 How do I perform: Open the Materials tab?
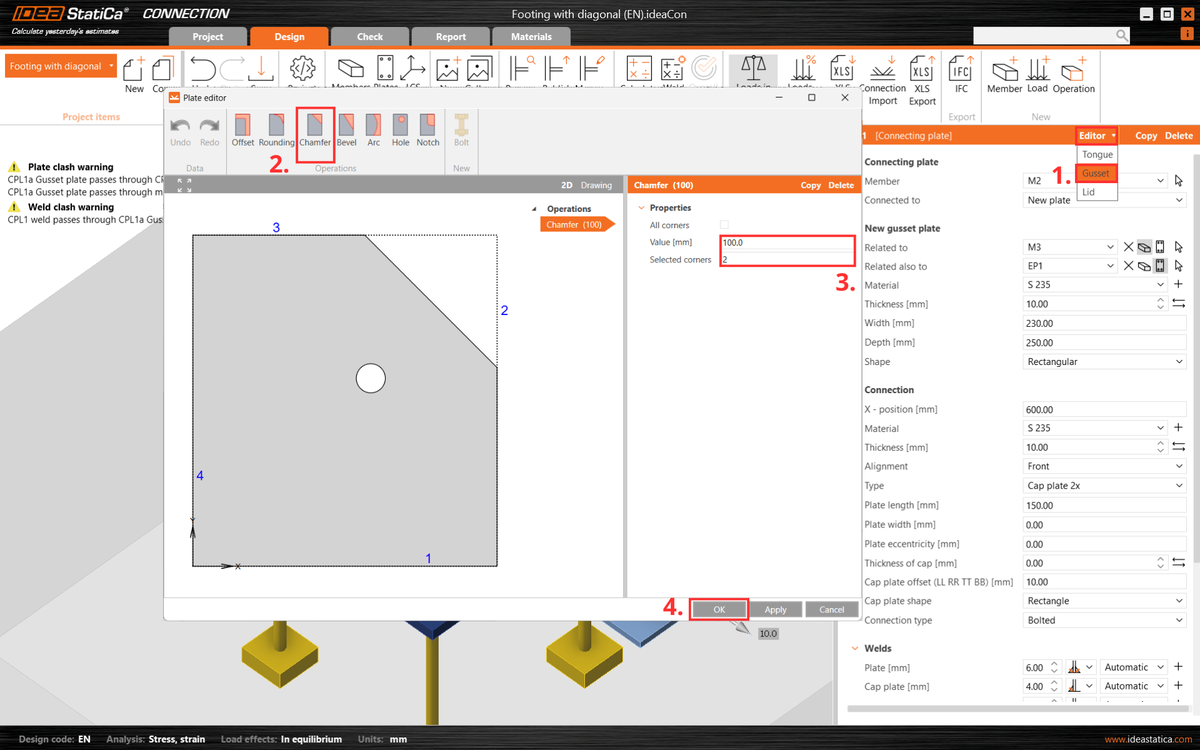(531, 35)
